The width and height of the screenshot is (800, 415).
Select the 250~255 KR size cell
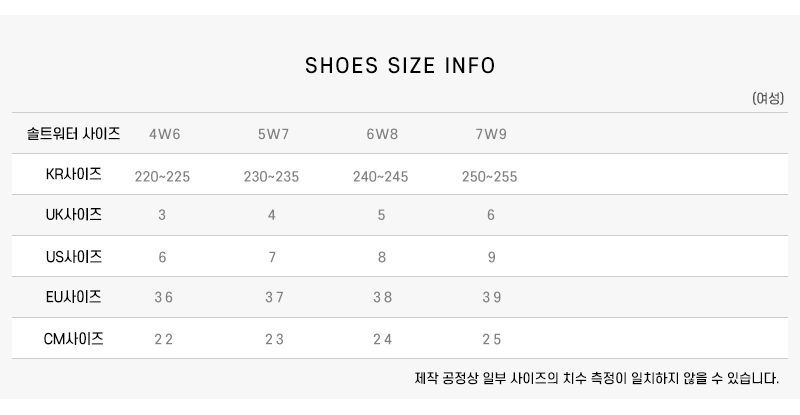pyautogui.click(x=490, y=177)
